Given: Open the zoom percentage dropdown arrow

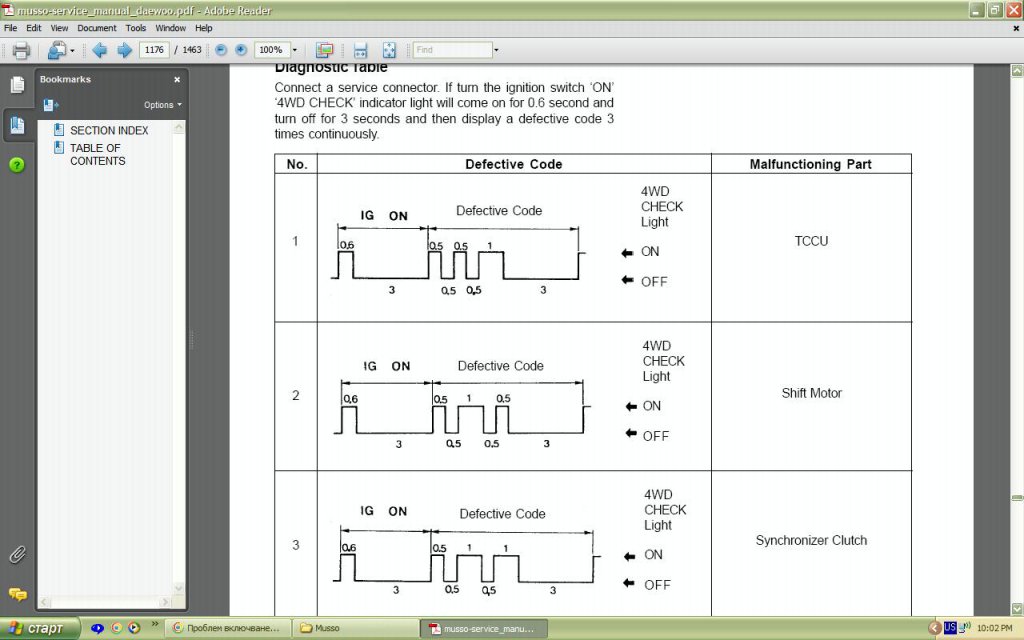Looking at the screenshot, I should (x=295, y=50).
